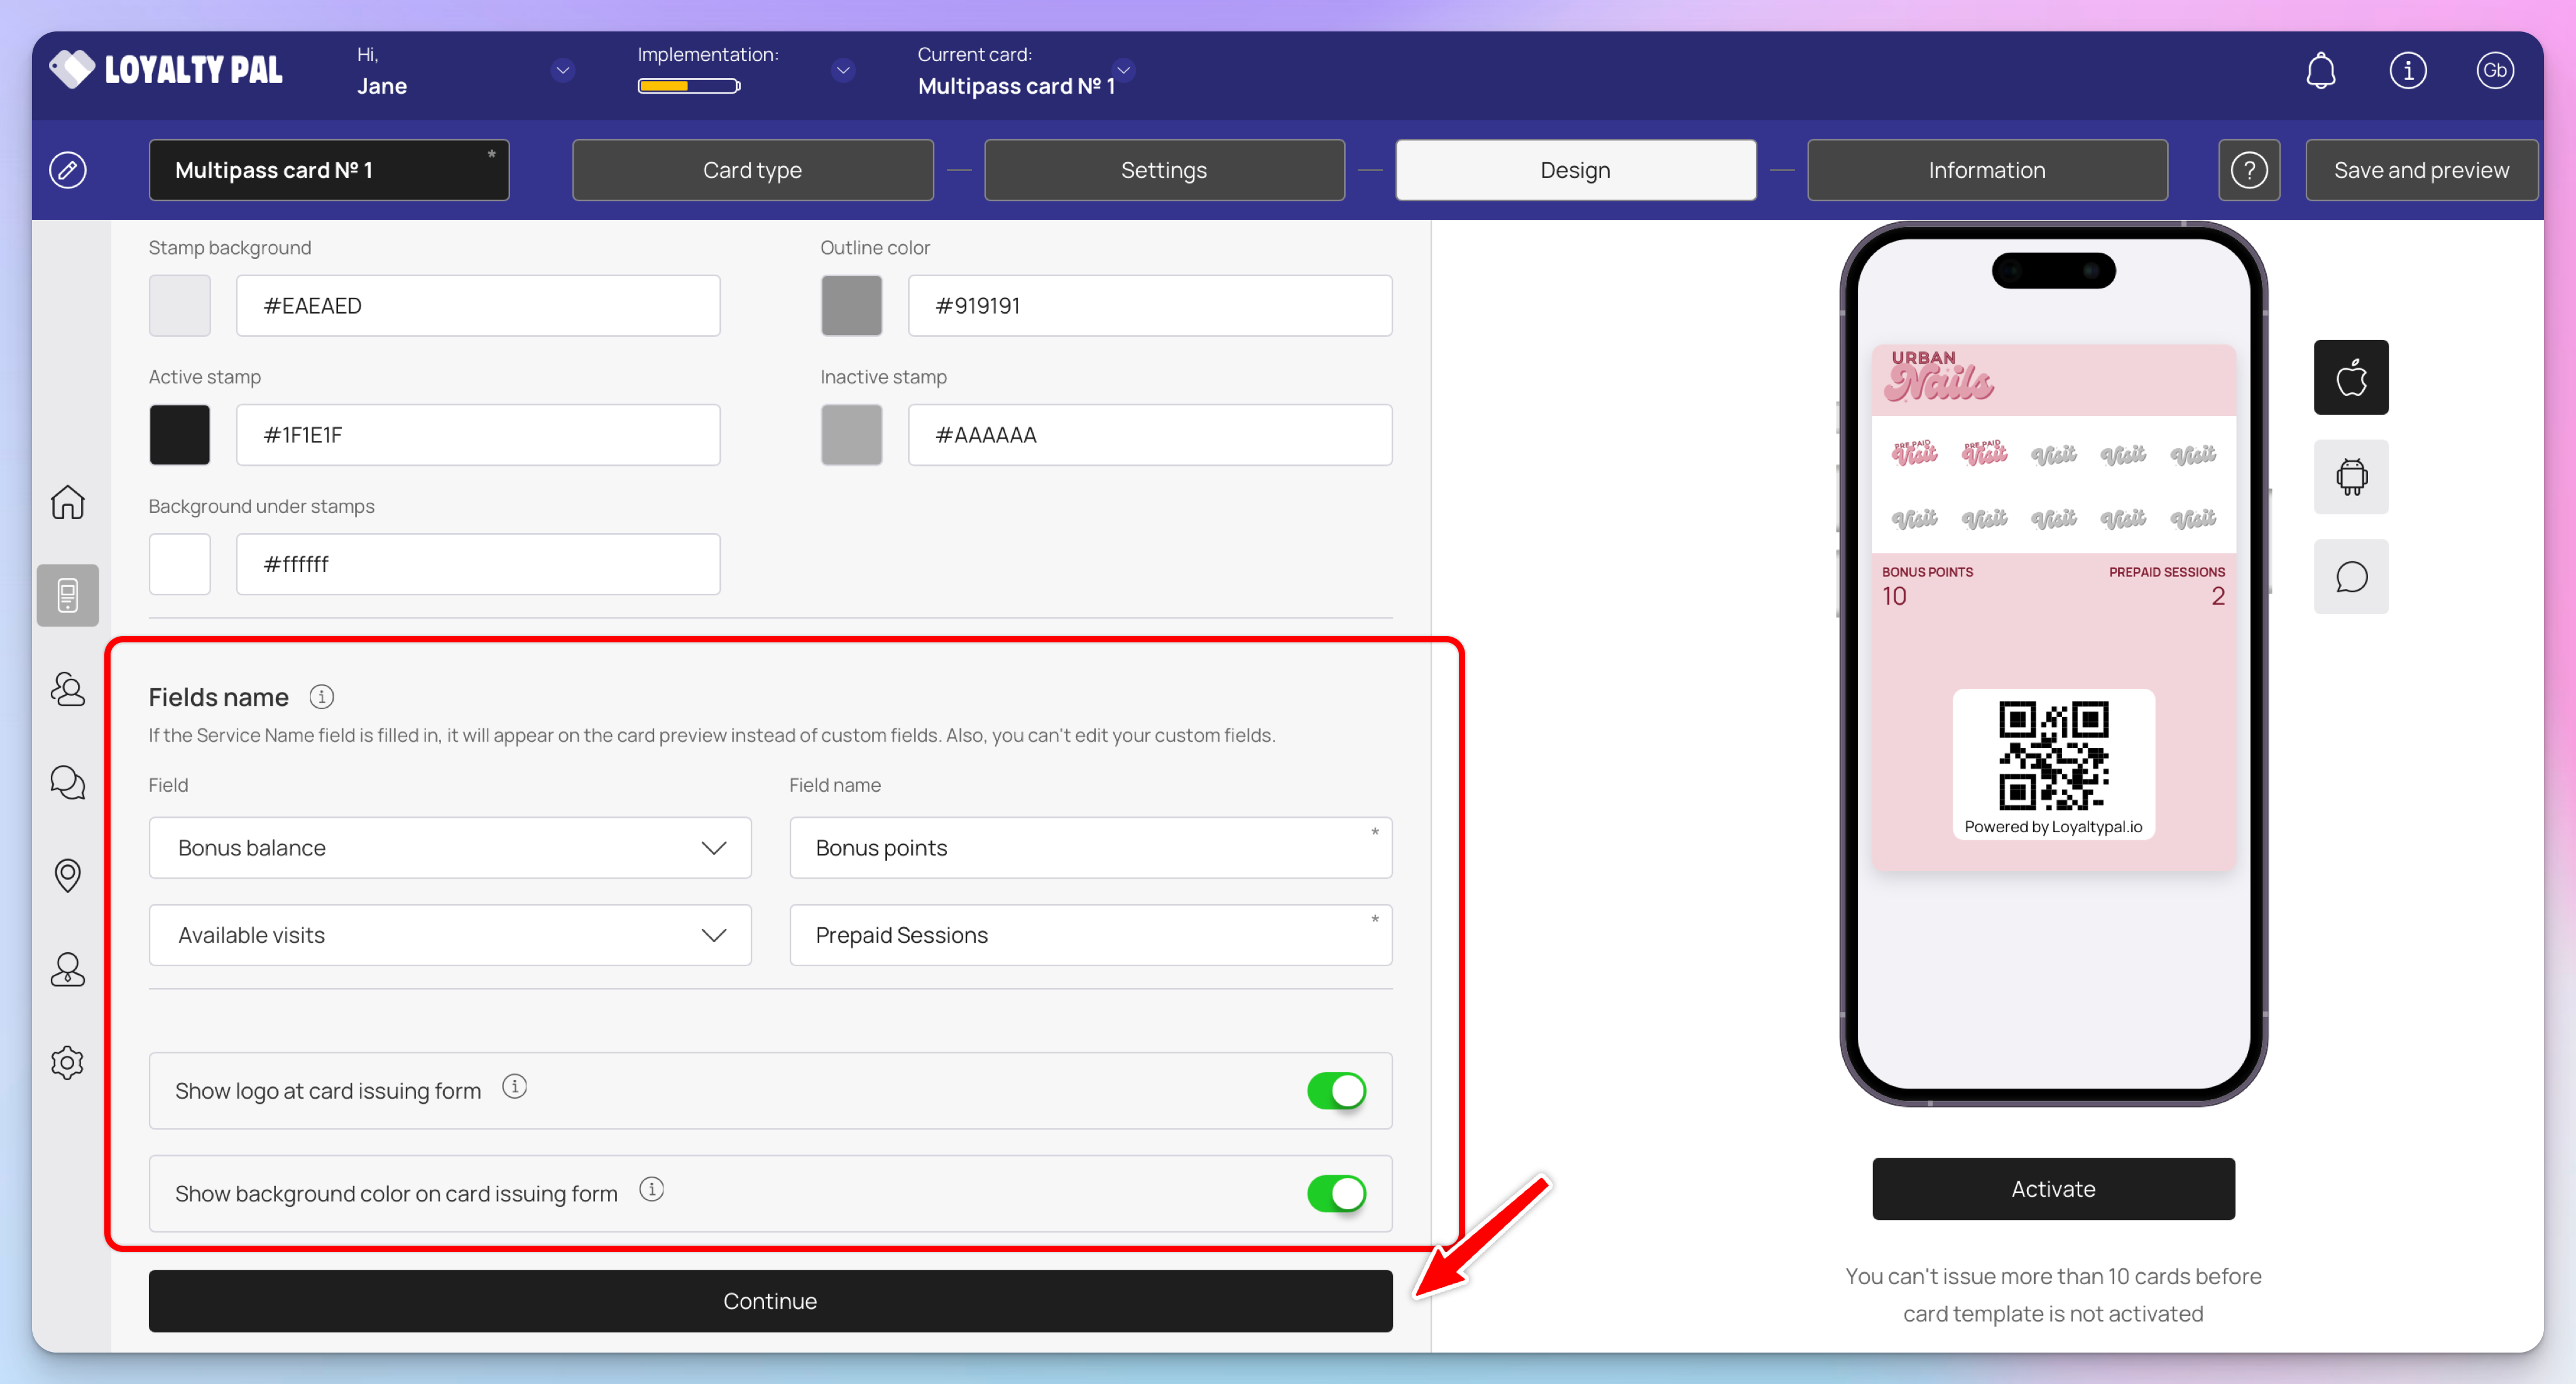The height and width of the screenshot is (1384, 2576).
Task: Open settings gear in sidebar
Action: coord(67,1062)
